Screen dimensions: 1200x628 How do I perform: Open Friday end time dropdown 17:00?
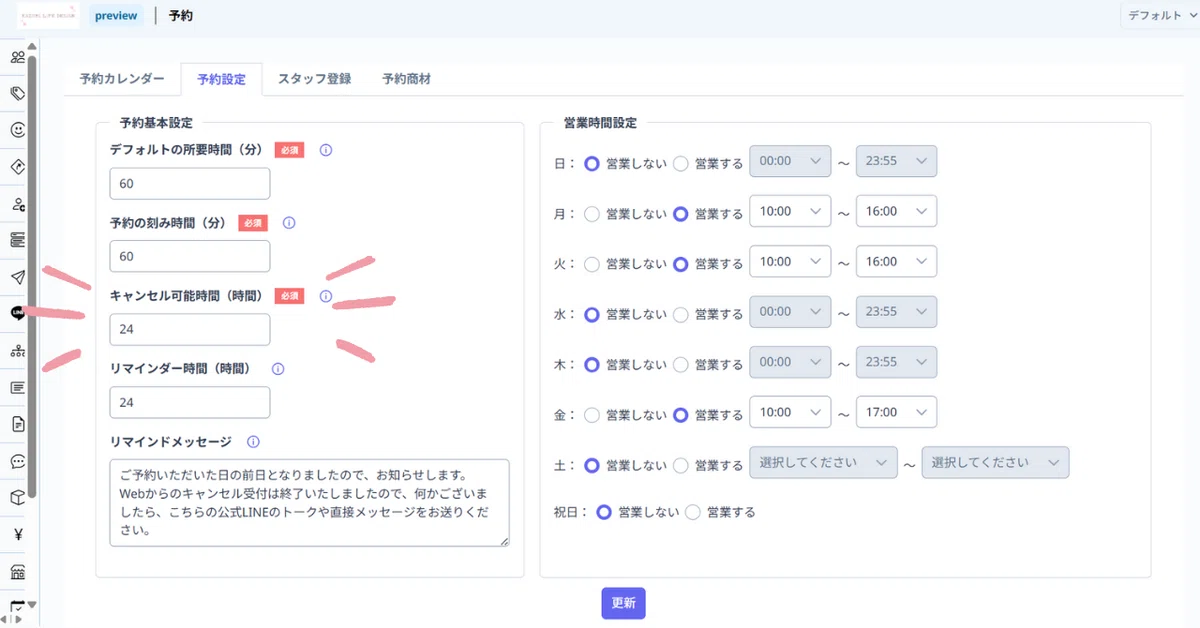(896, 412)
